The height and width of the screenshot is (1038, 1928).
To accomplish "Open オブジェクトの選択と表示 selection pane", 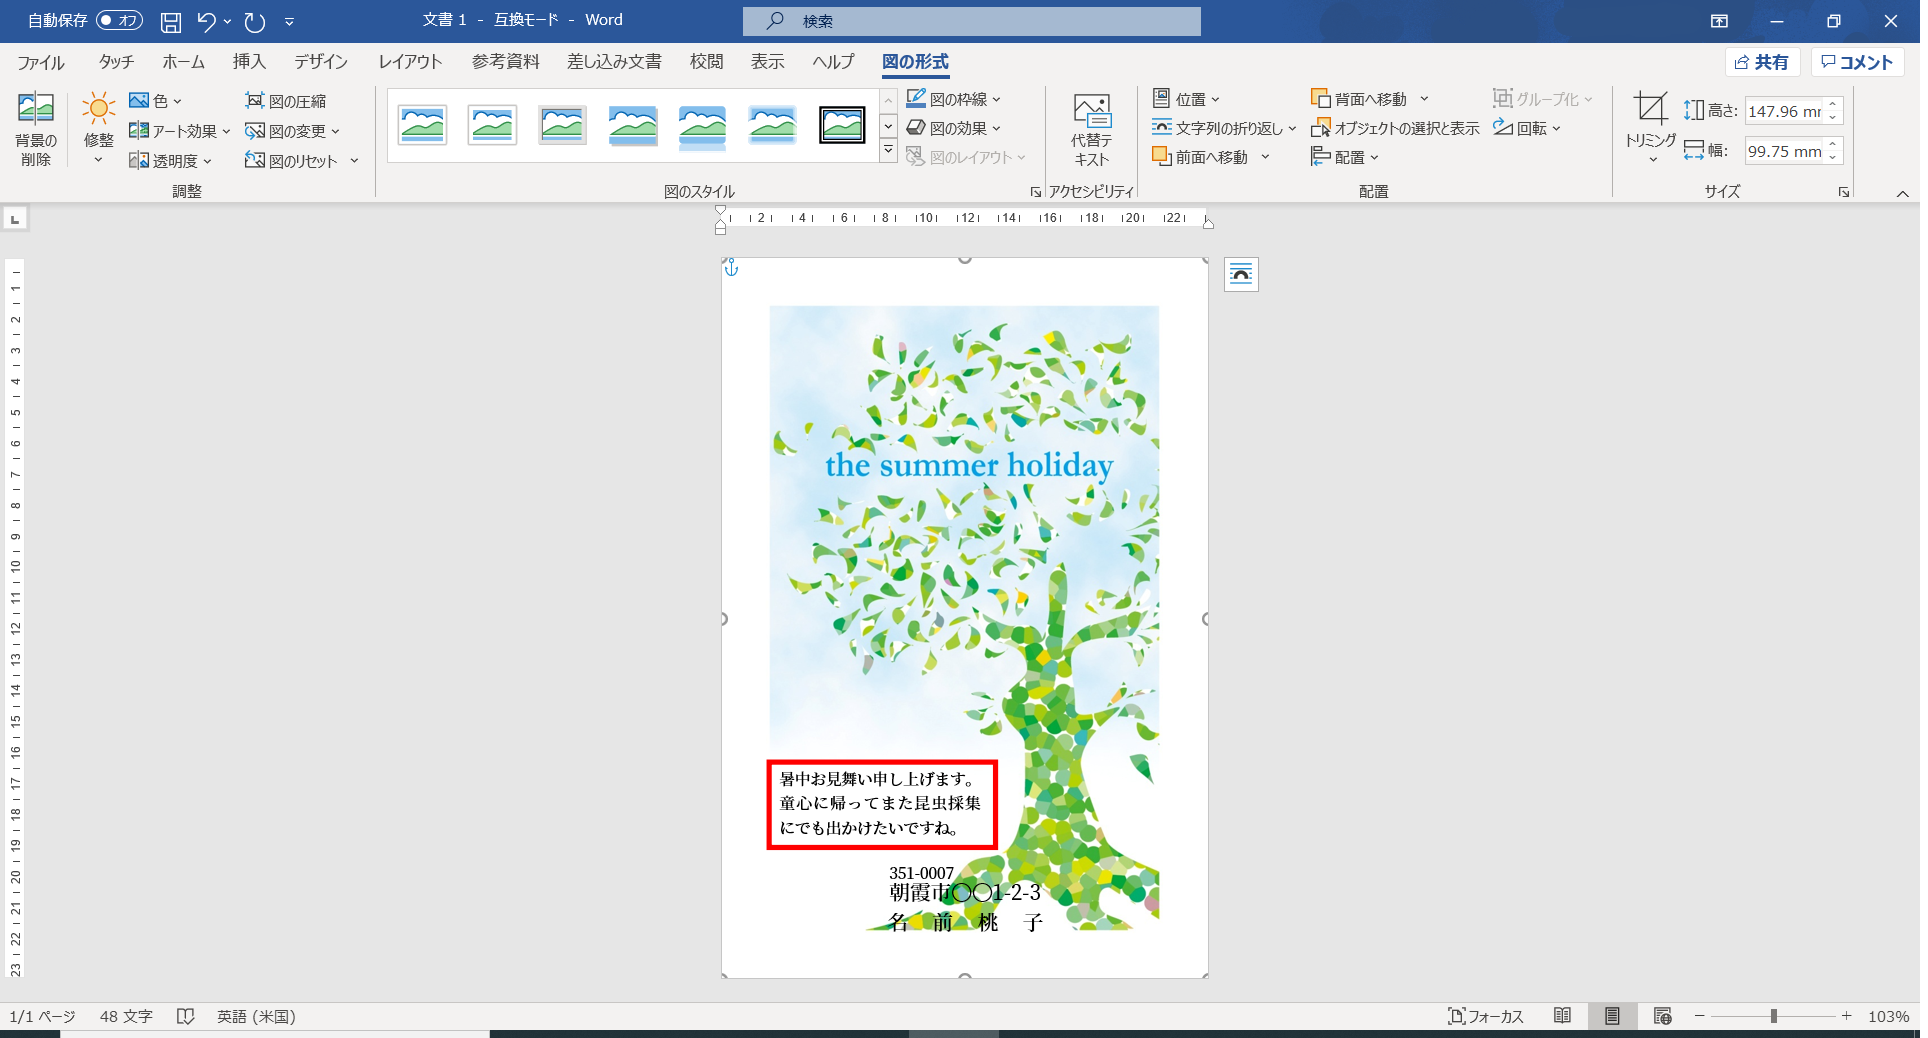I will click(x=1395, y=128).
